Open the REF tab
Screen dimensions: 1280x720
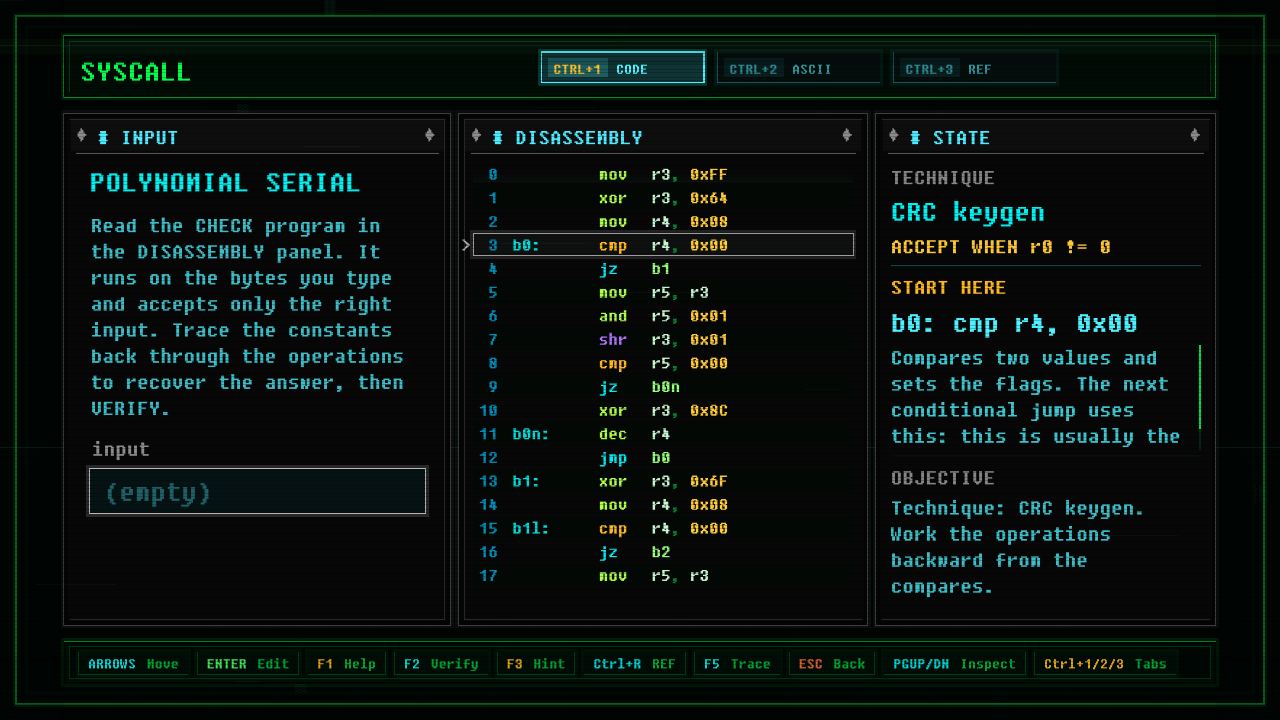coord(975,68)
